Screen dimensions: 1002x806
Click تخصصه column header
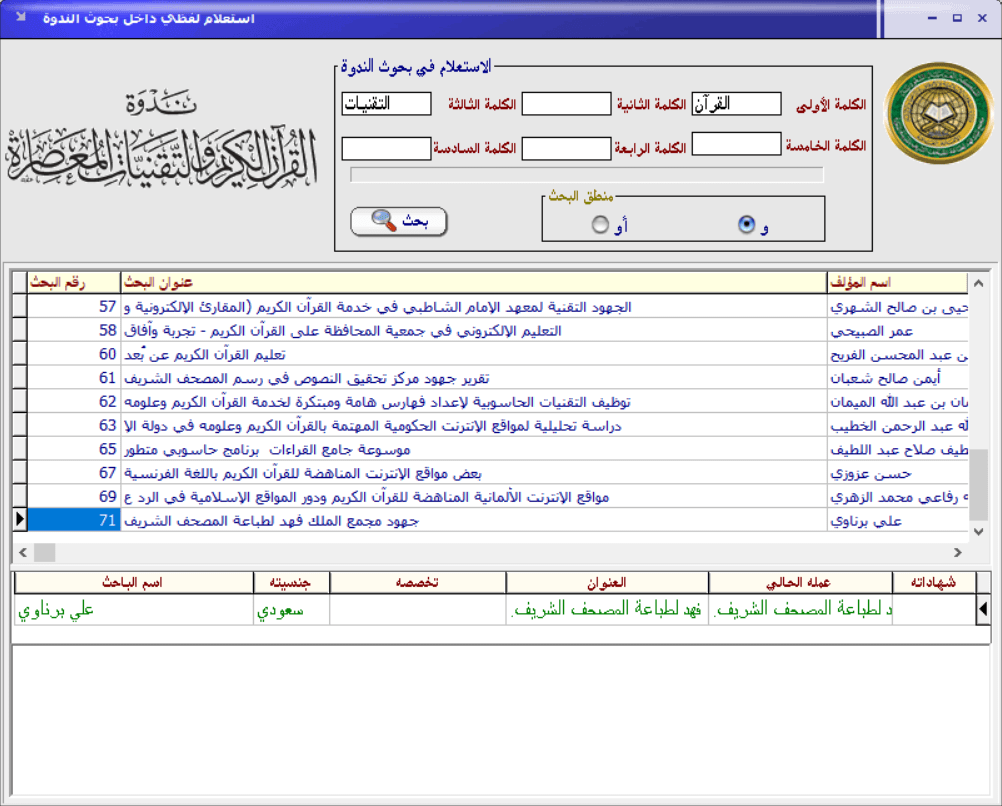418,582
